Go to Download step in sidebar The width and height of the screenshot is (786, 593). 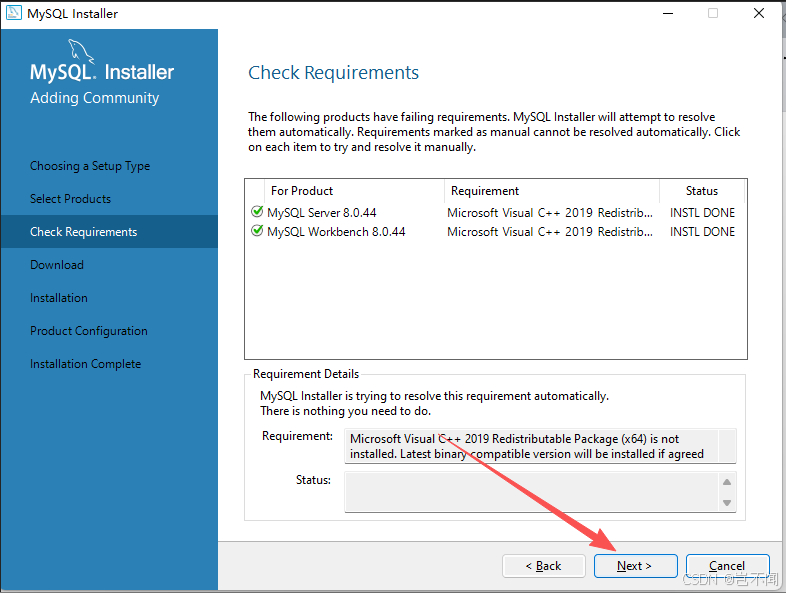pyautogui.click(x=57, y=265)
